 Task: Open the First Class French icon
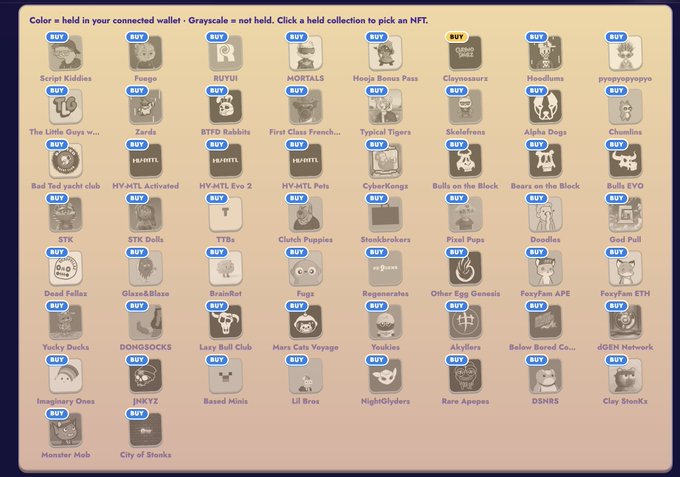click(x=305, y=107)
